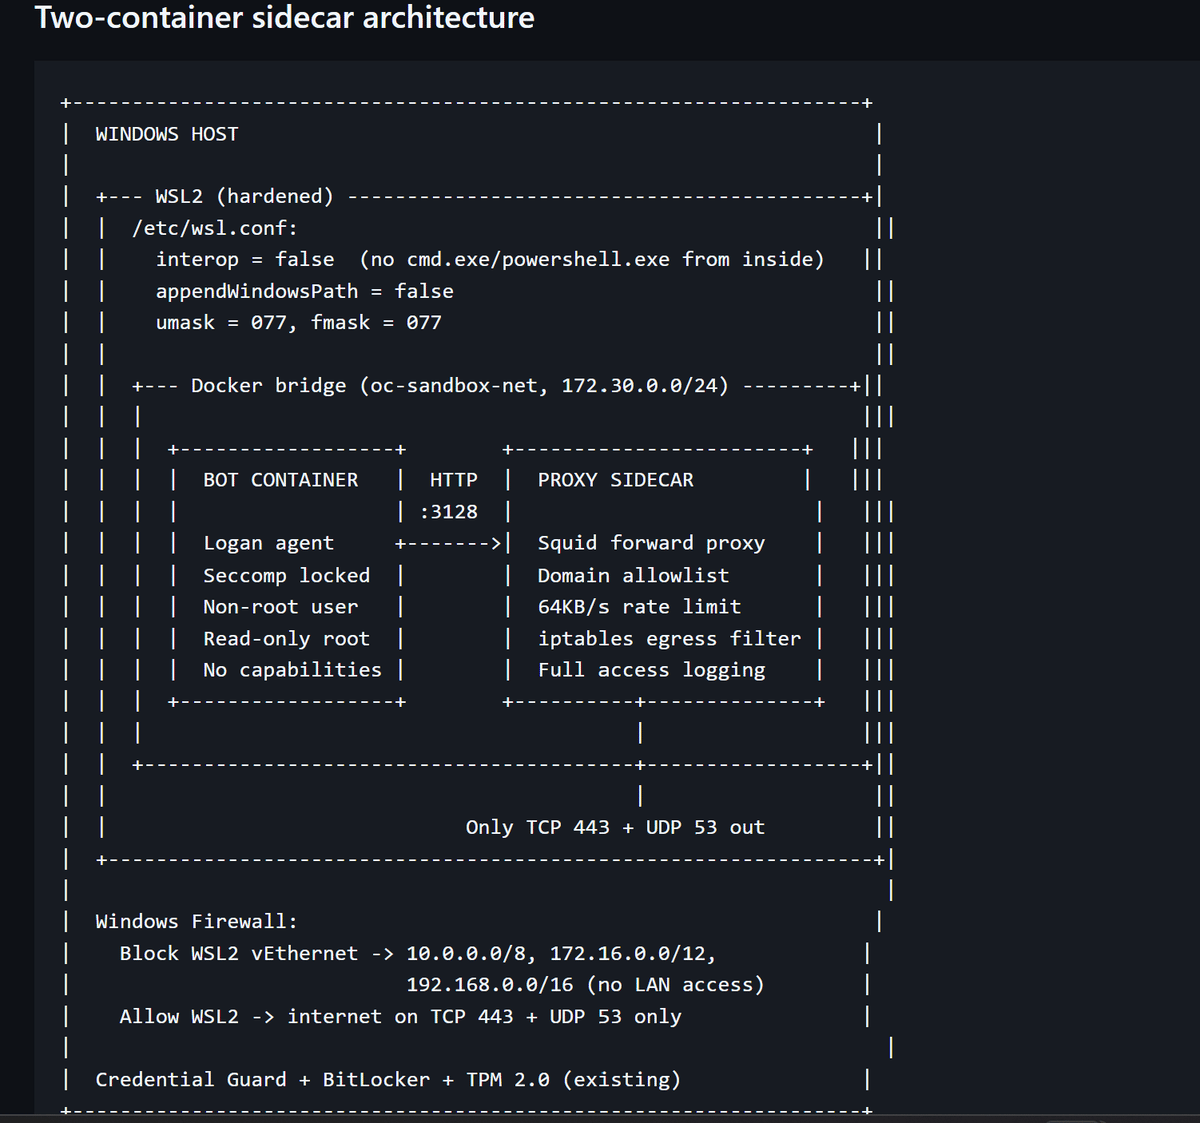
Task: Click the Windows Firewall section label
Action: [193, 921]
